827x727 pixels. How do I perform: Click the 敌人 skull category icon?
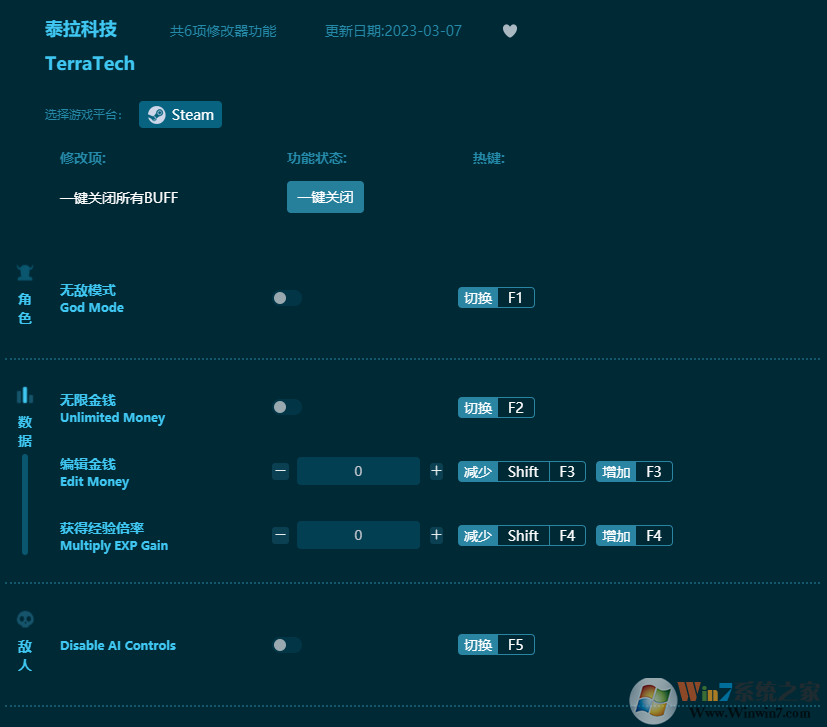click(x=25, y=619)
